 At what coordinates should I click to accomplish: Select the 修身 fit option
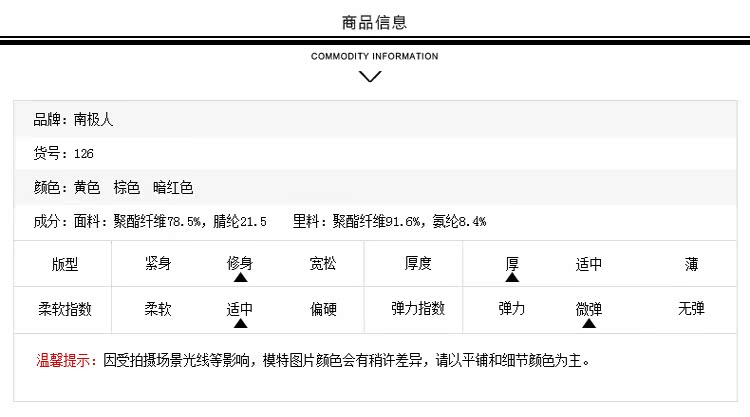coord(240,263)
